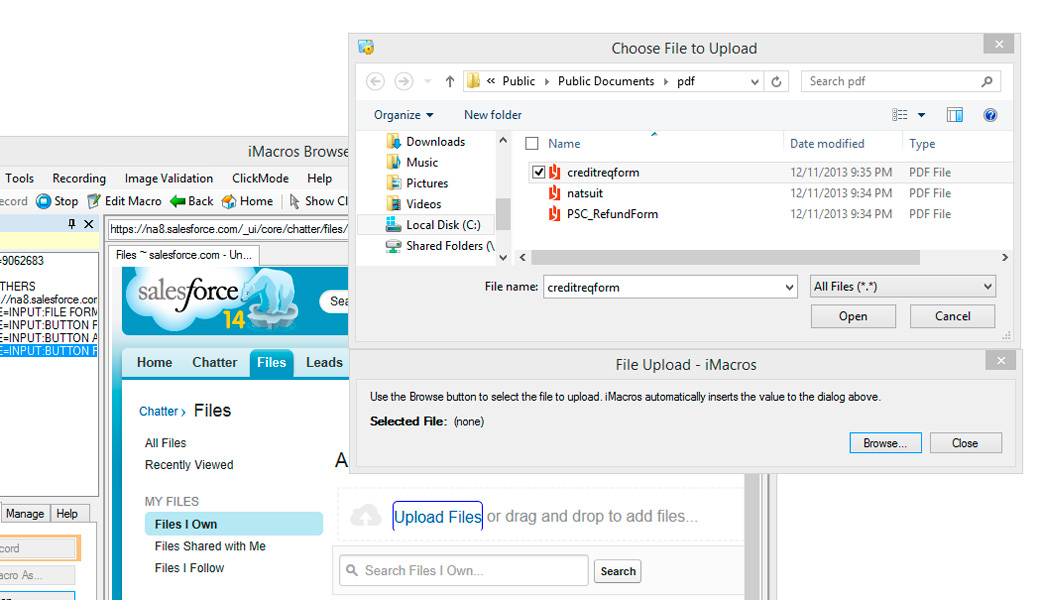Open file dialog help
Viewport: 1040px width, 600px height.
click(x=990, y=115)
